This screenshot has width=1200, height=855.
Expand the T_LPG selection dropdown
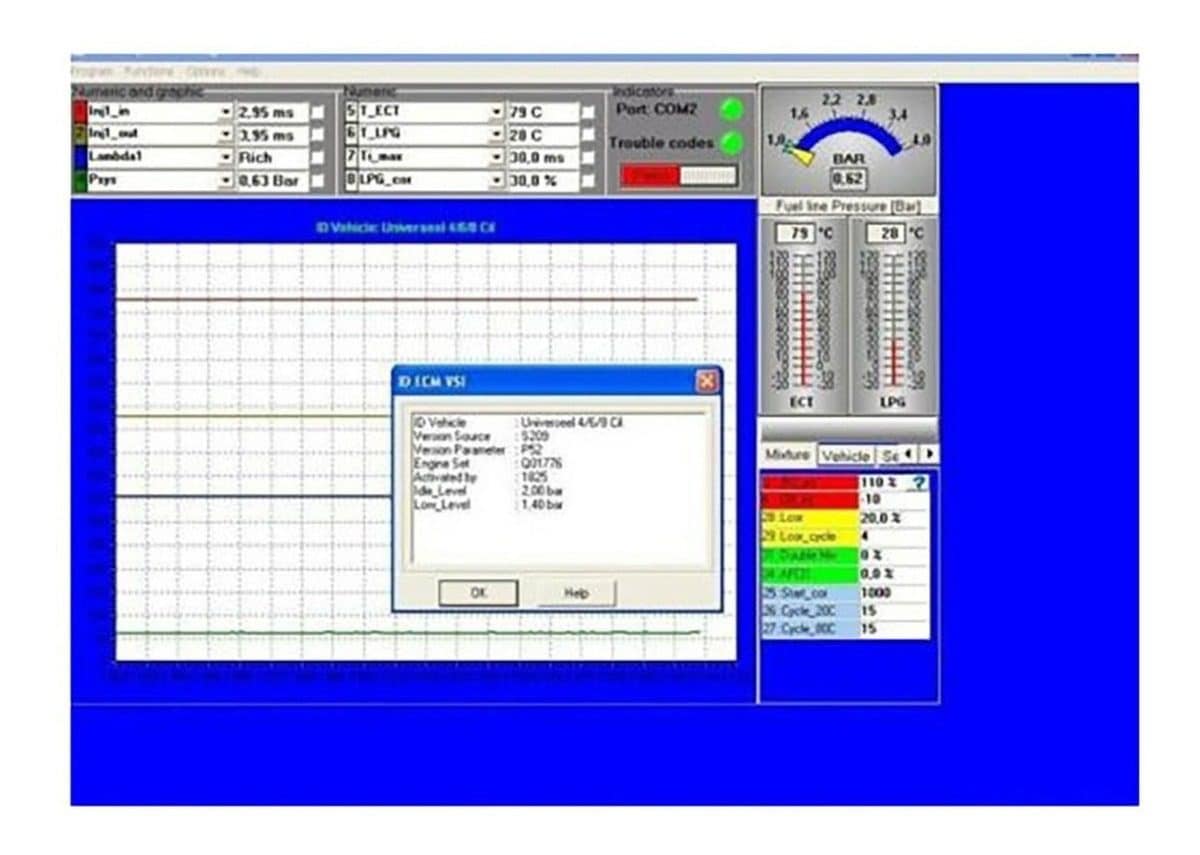point(496,132)
